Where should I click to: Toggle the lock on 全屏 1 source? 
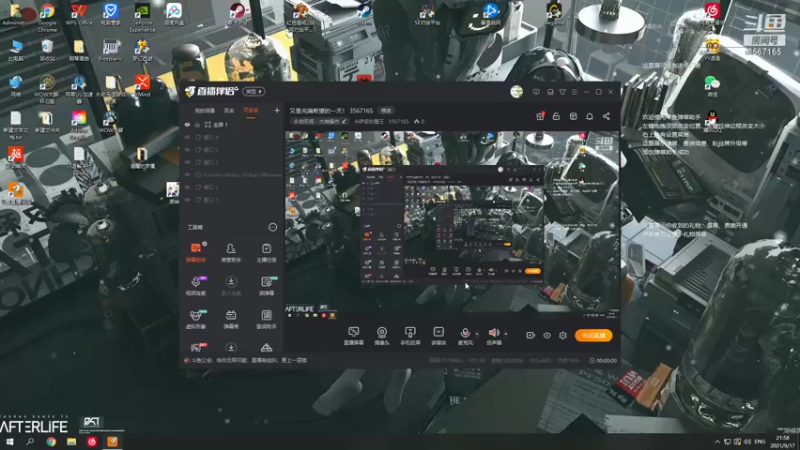click(197, 124)
